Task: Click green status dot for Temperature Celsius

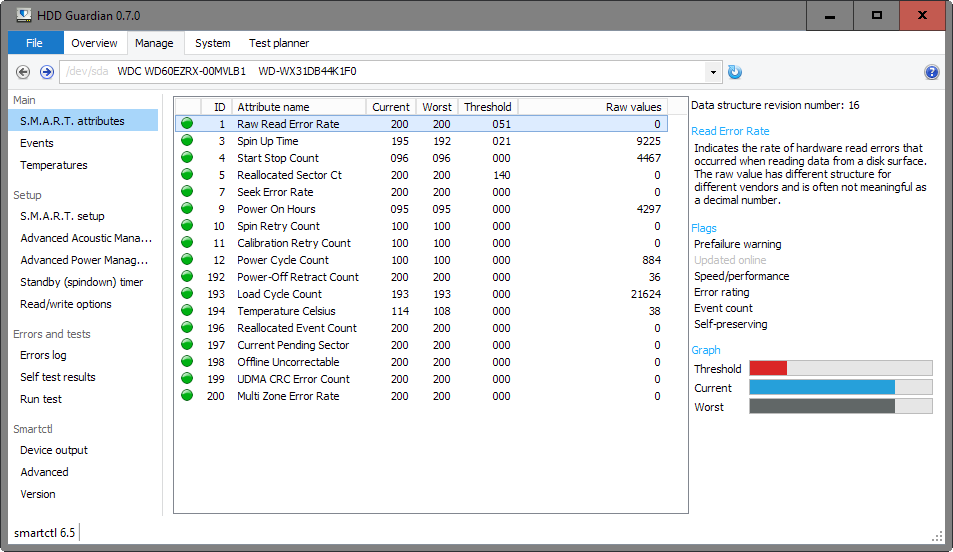Action: 187,311
